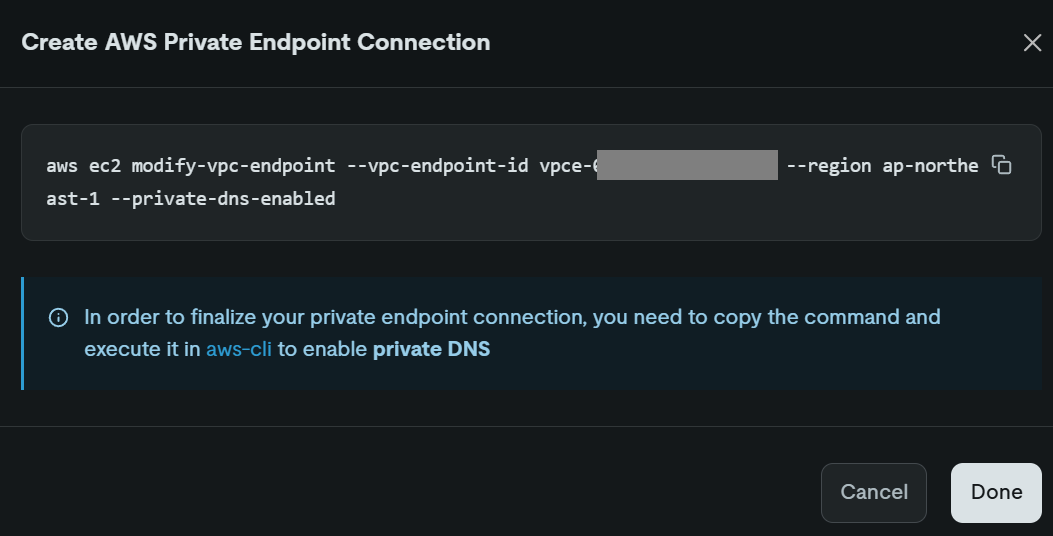Image resolution: width=1053 pixels, height=536 pixels.
Task: Open the aws-cli link
Action: click(x=238, y=349)
